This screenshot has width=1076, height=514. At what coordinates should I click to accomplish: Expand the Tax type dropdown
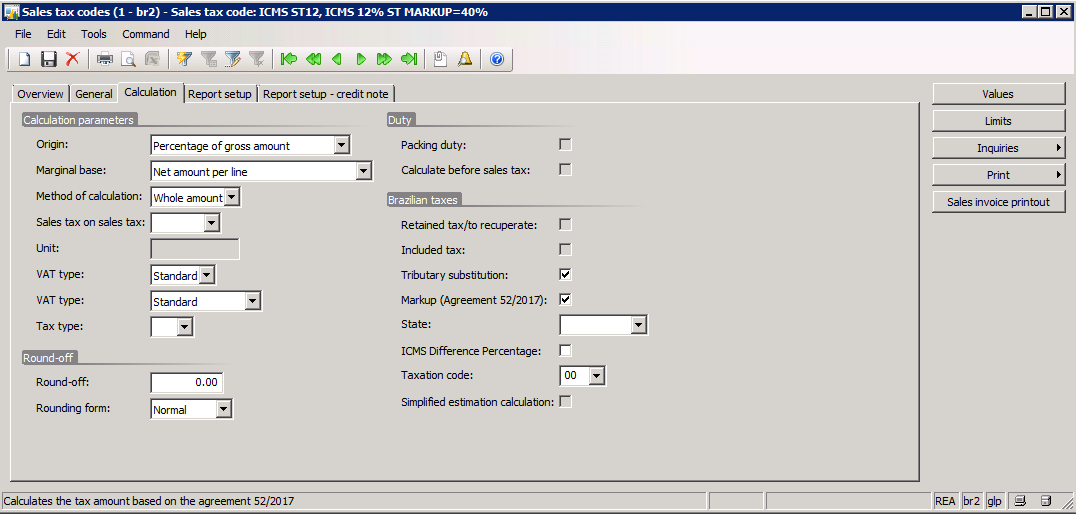coord(184,327)
